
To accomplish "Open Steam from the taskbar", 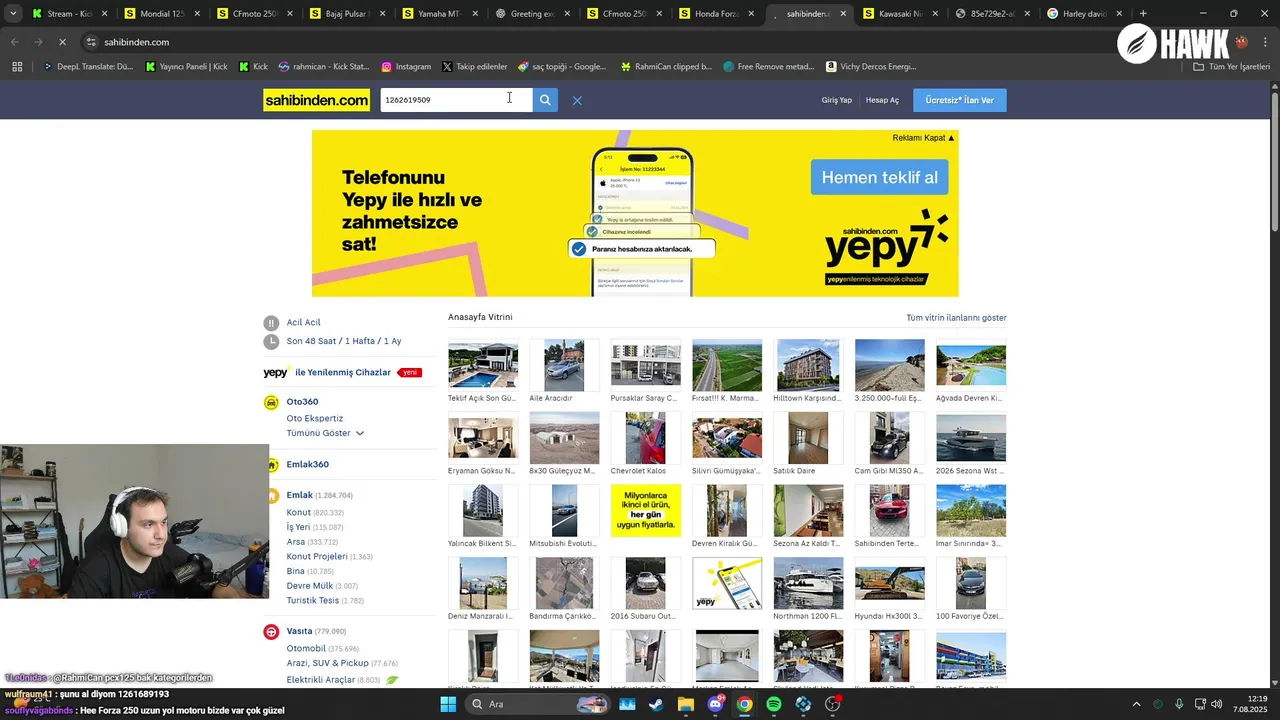I will 656,704.
